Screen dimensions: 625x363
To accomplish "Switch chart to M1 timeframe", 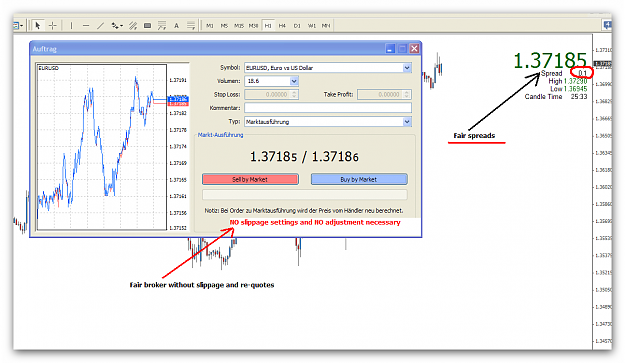I will pyautogui.click(x=210, y=26).
